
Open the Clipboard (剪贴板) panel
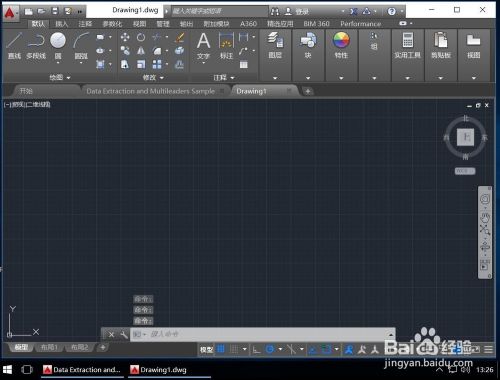[441, 46]
